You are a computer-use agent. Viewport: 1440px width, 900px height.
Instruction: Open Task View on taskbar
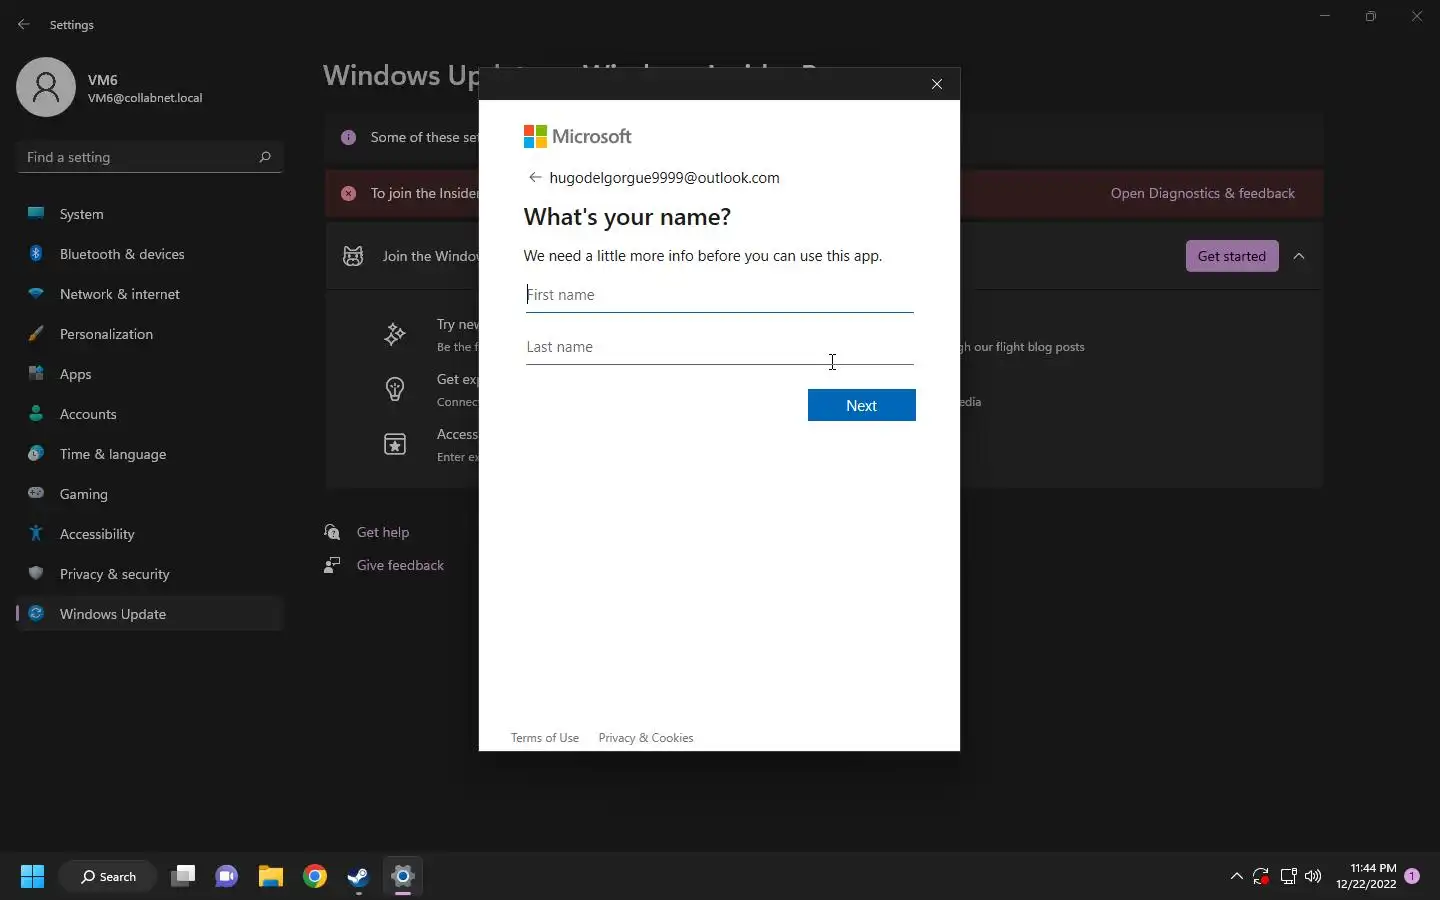183,877
